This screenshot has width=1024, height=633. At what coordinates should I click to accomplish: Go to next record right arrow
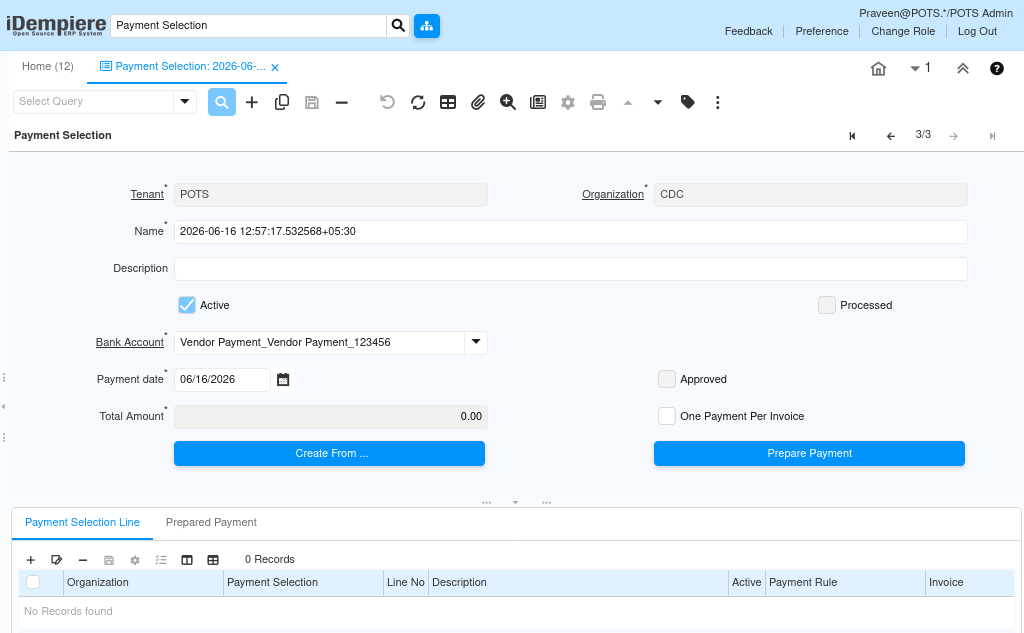tap(954, 136)
